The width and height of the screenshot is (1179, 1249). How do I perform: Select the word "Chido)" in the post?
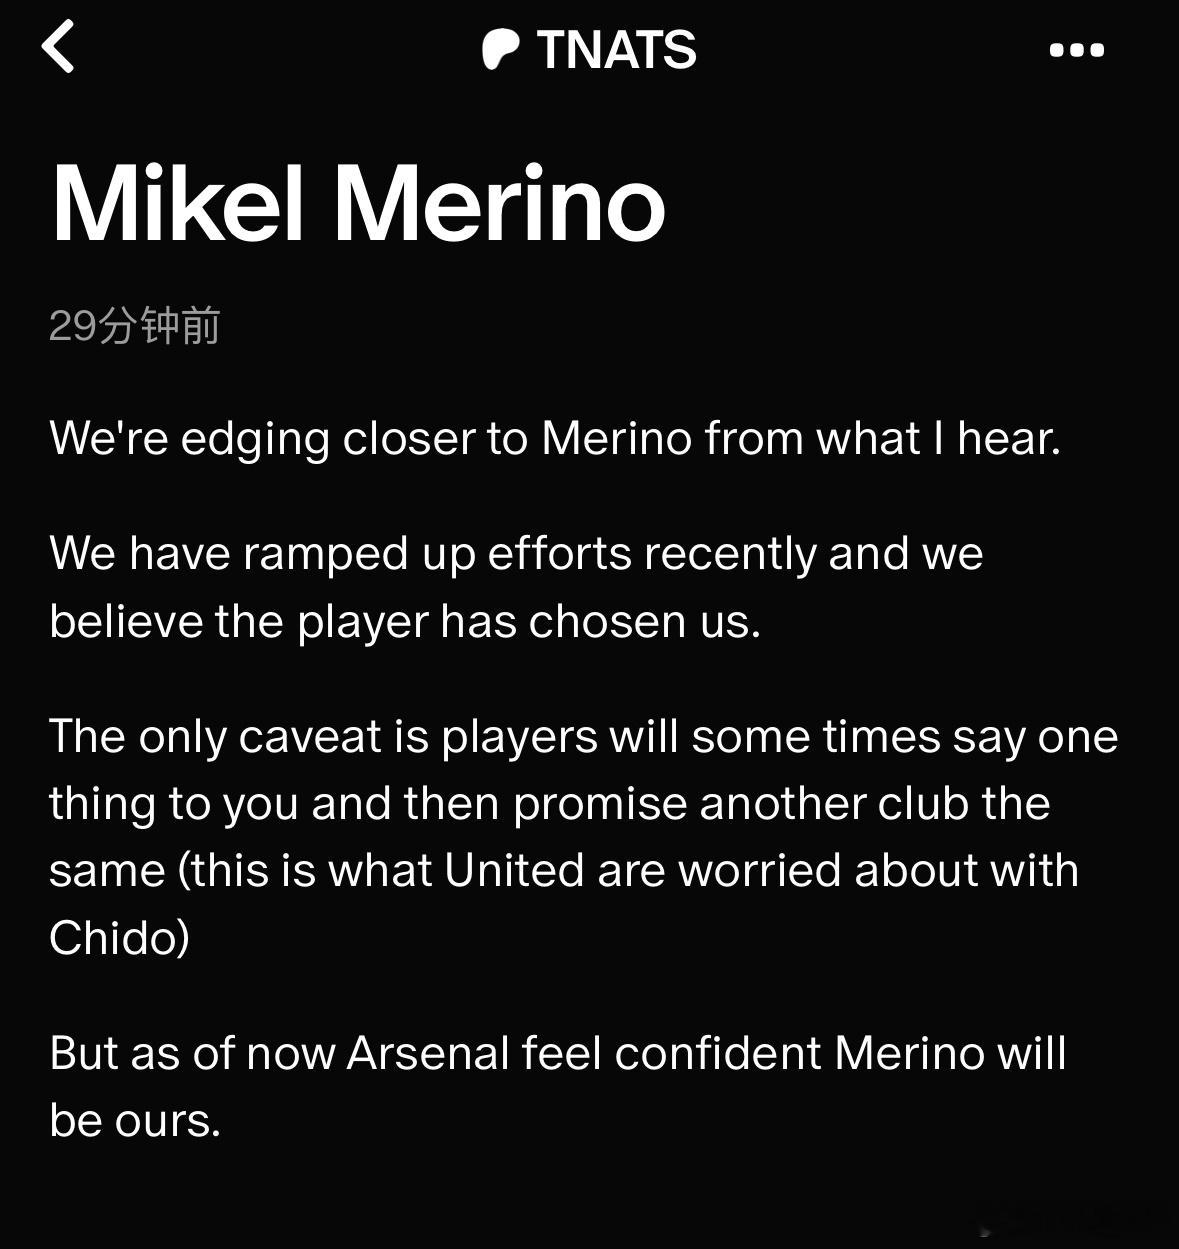[119, 938]
